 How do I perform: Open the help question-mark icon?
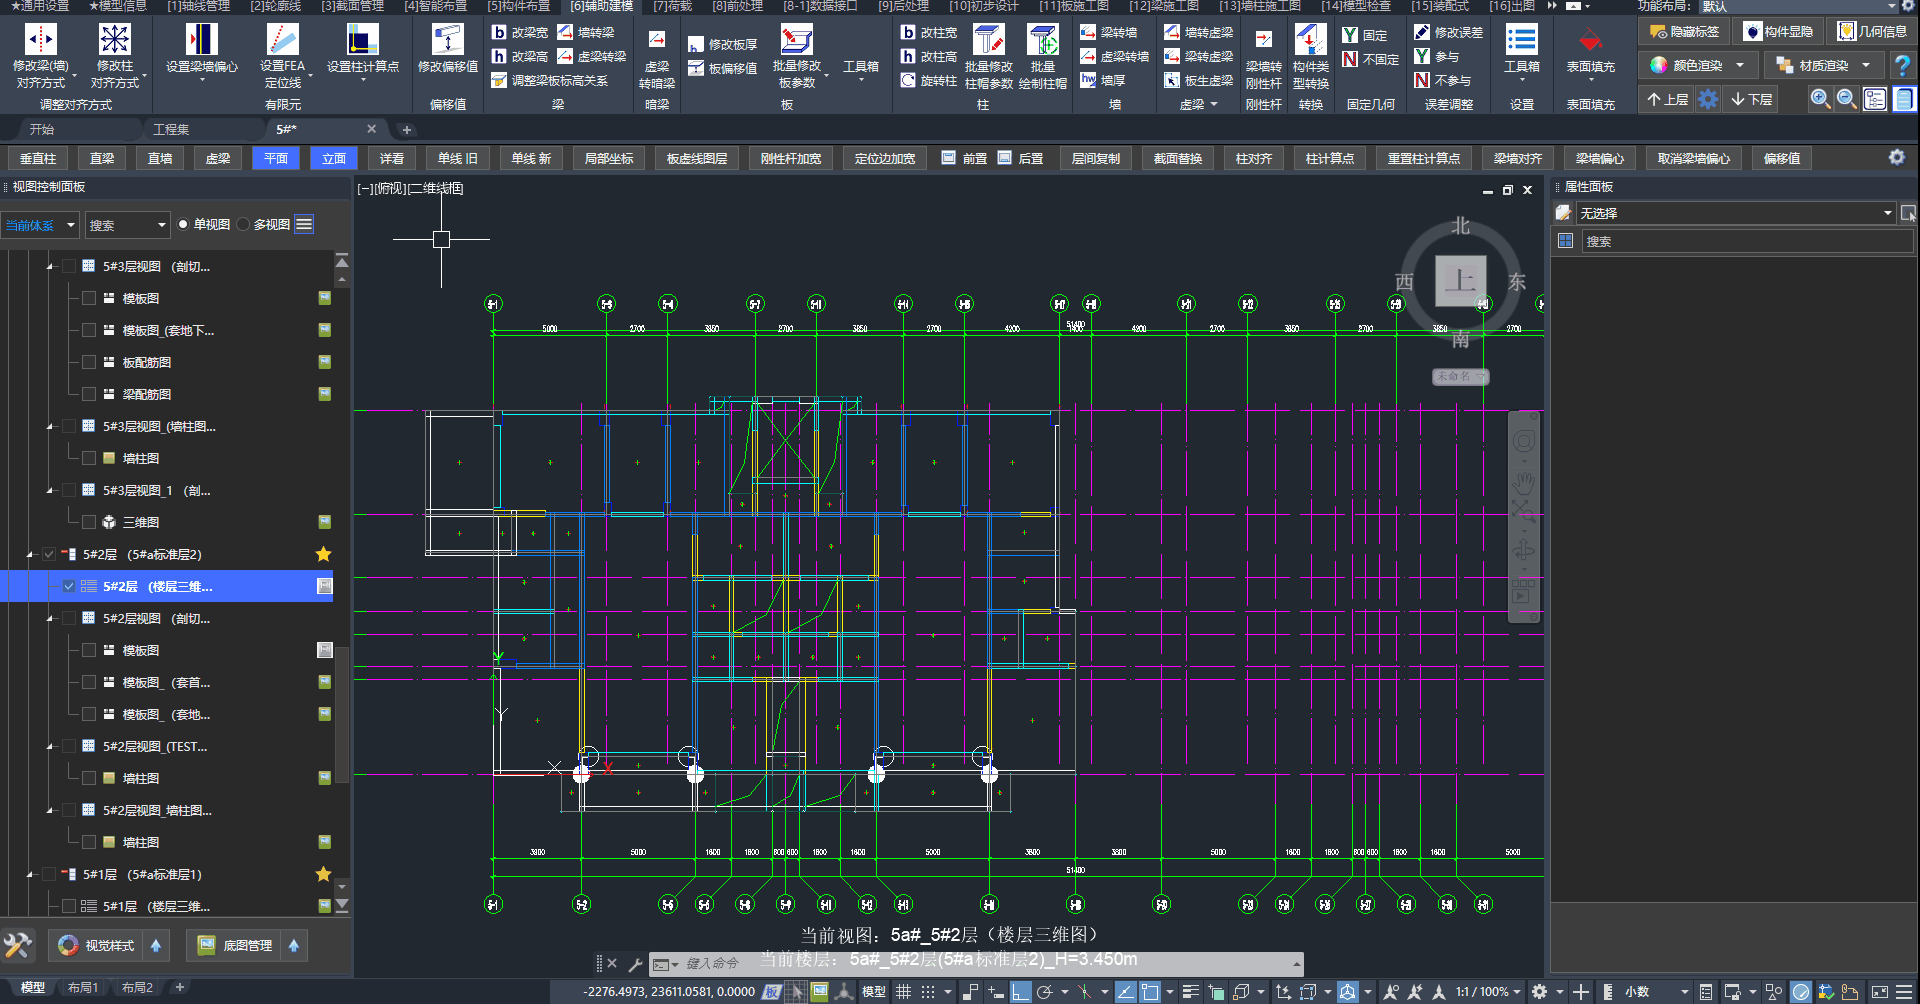(1901, 65)
